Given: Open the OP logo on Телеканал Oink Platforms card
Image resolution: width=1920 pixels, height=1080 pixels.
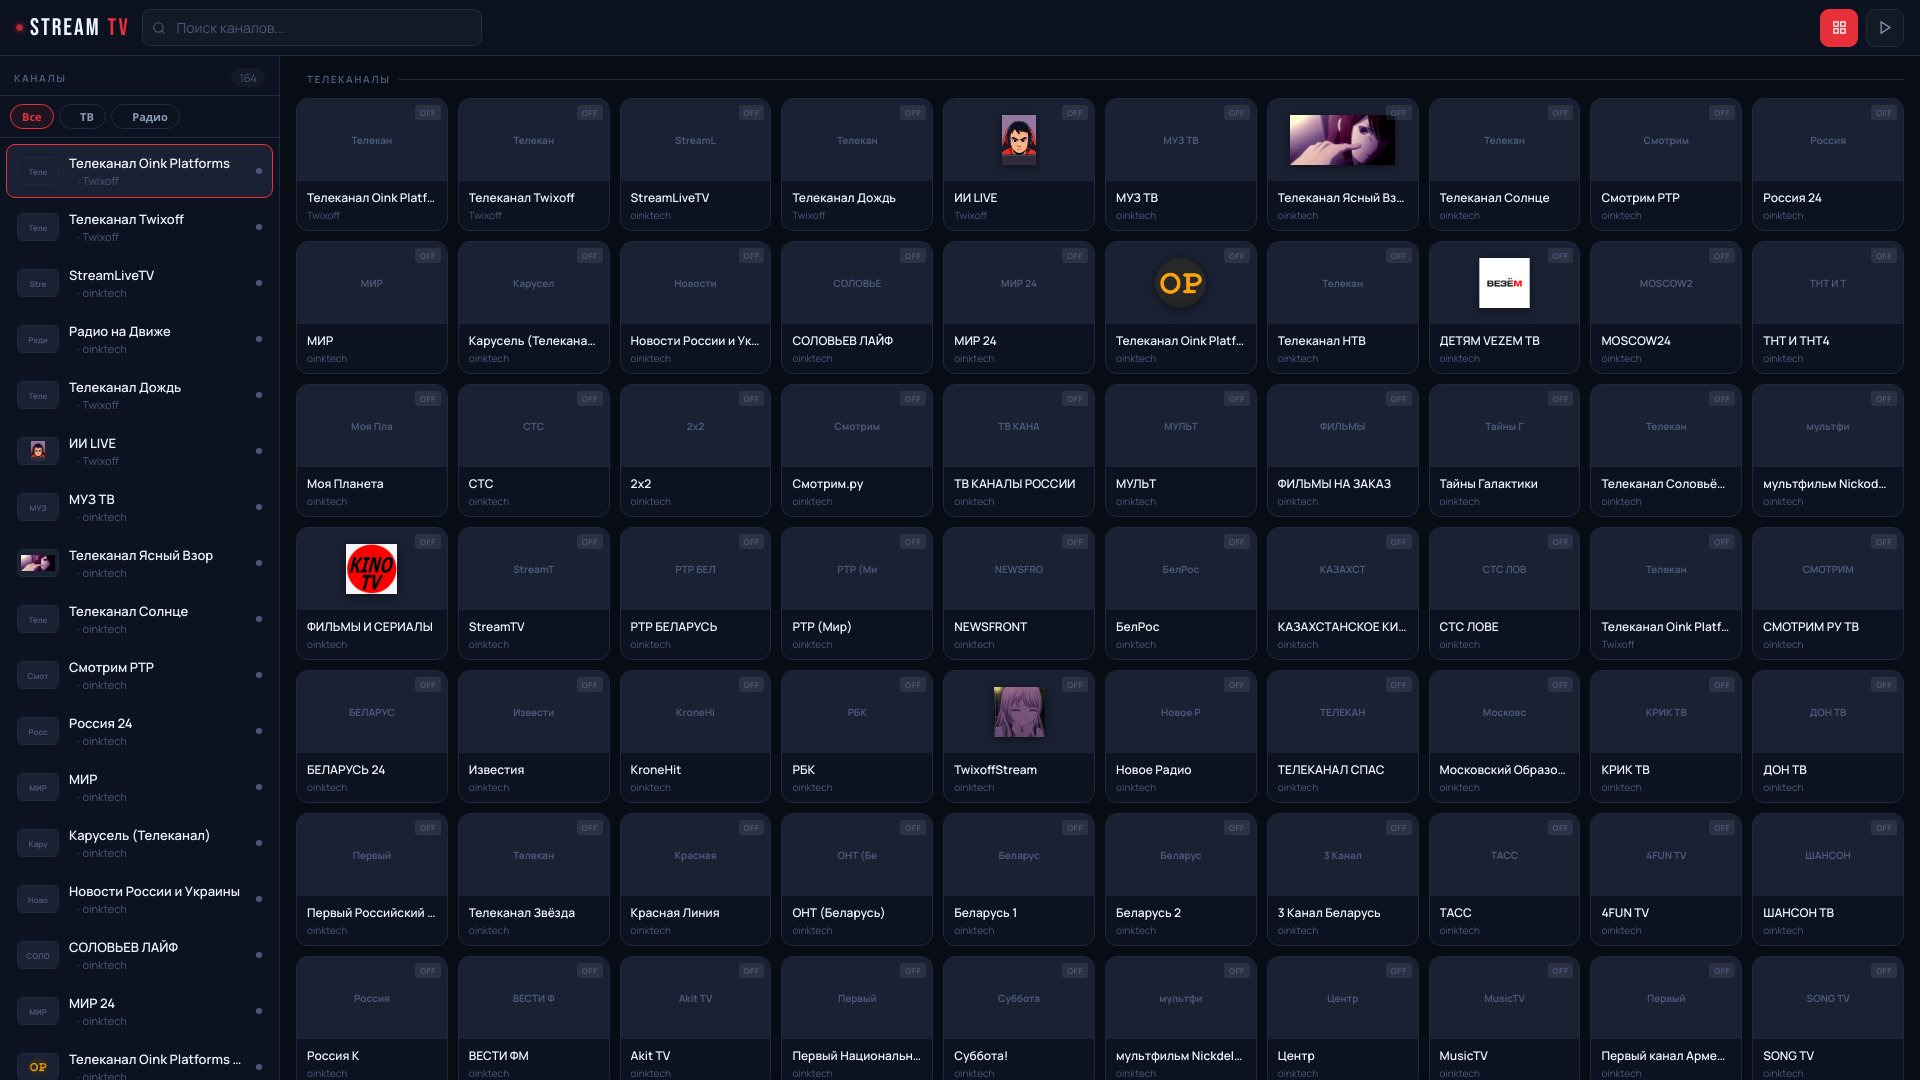Looking at the screenshot, I should point(1181,284).
